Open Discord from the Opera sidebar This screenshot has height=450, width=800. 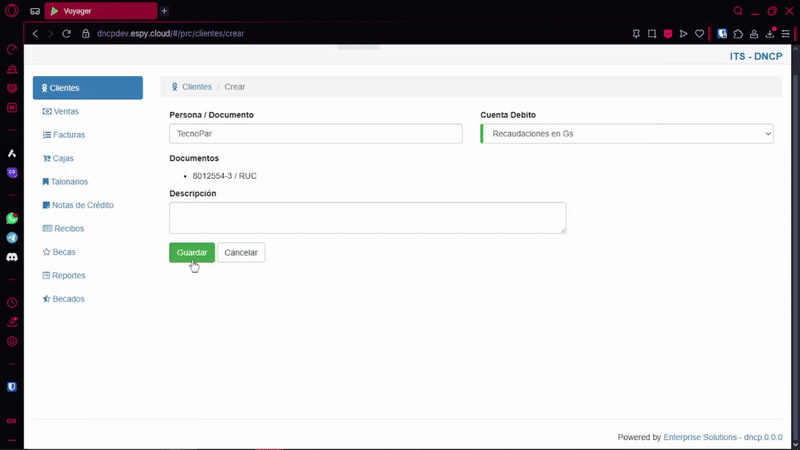coord(12,257)
